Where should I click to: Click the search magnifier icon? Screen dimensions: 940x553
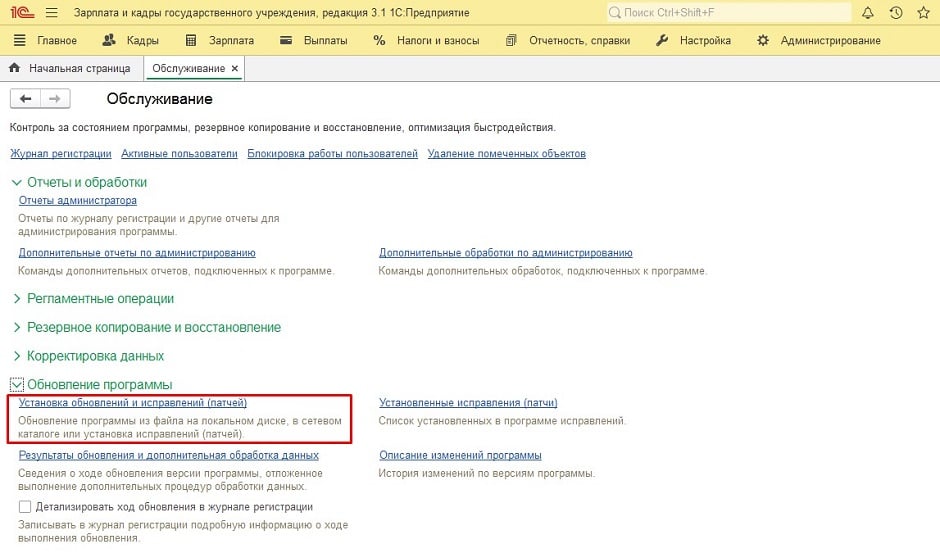click(614, 12)
